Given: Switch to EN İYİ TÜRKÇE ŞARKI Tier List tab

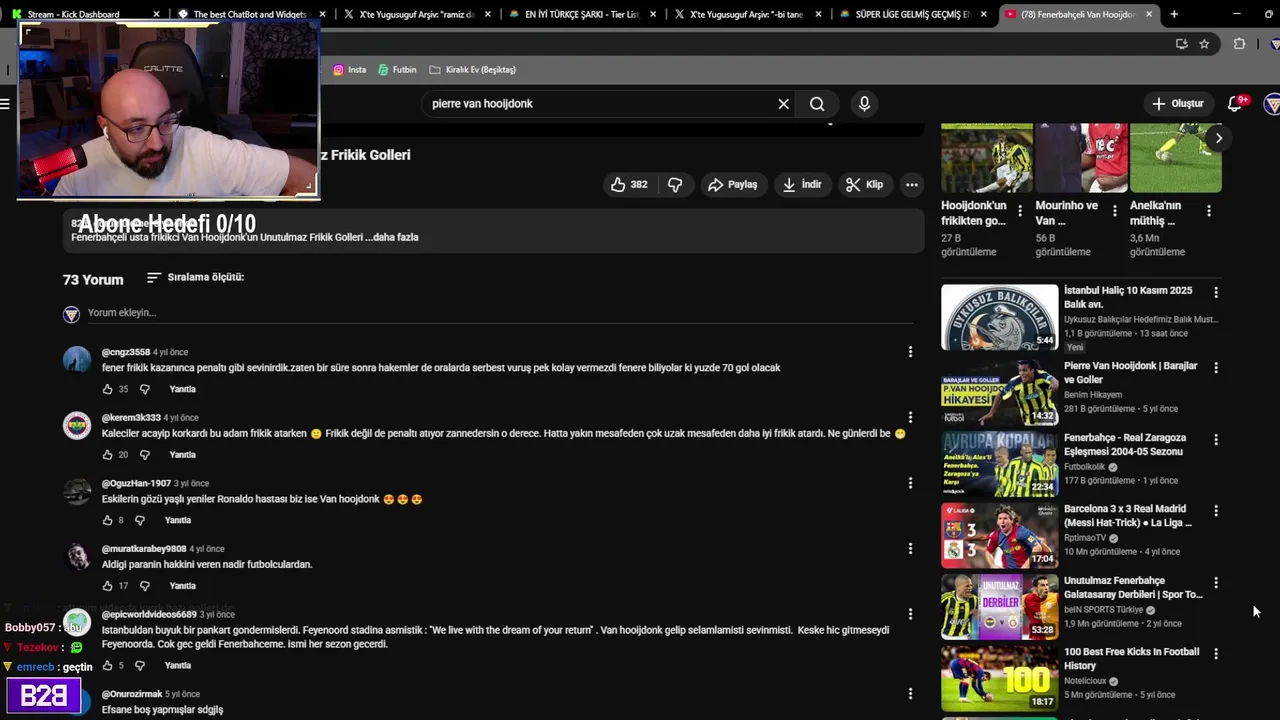Looking at the screenshot, I should tap(580, 14).
